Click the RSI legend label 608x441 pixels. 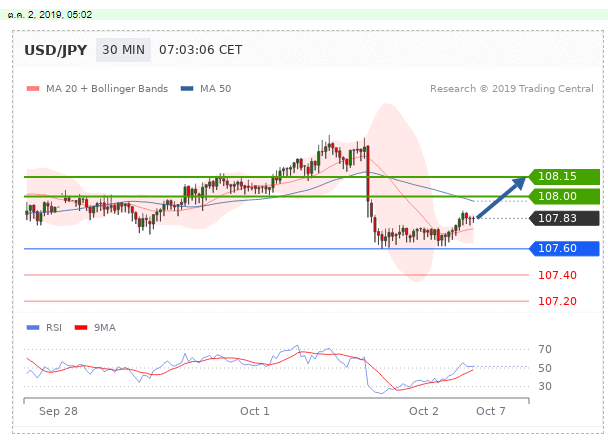coord(54,328)
